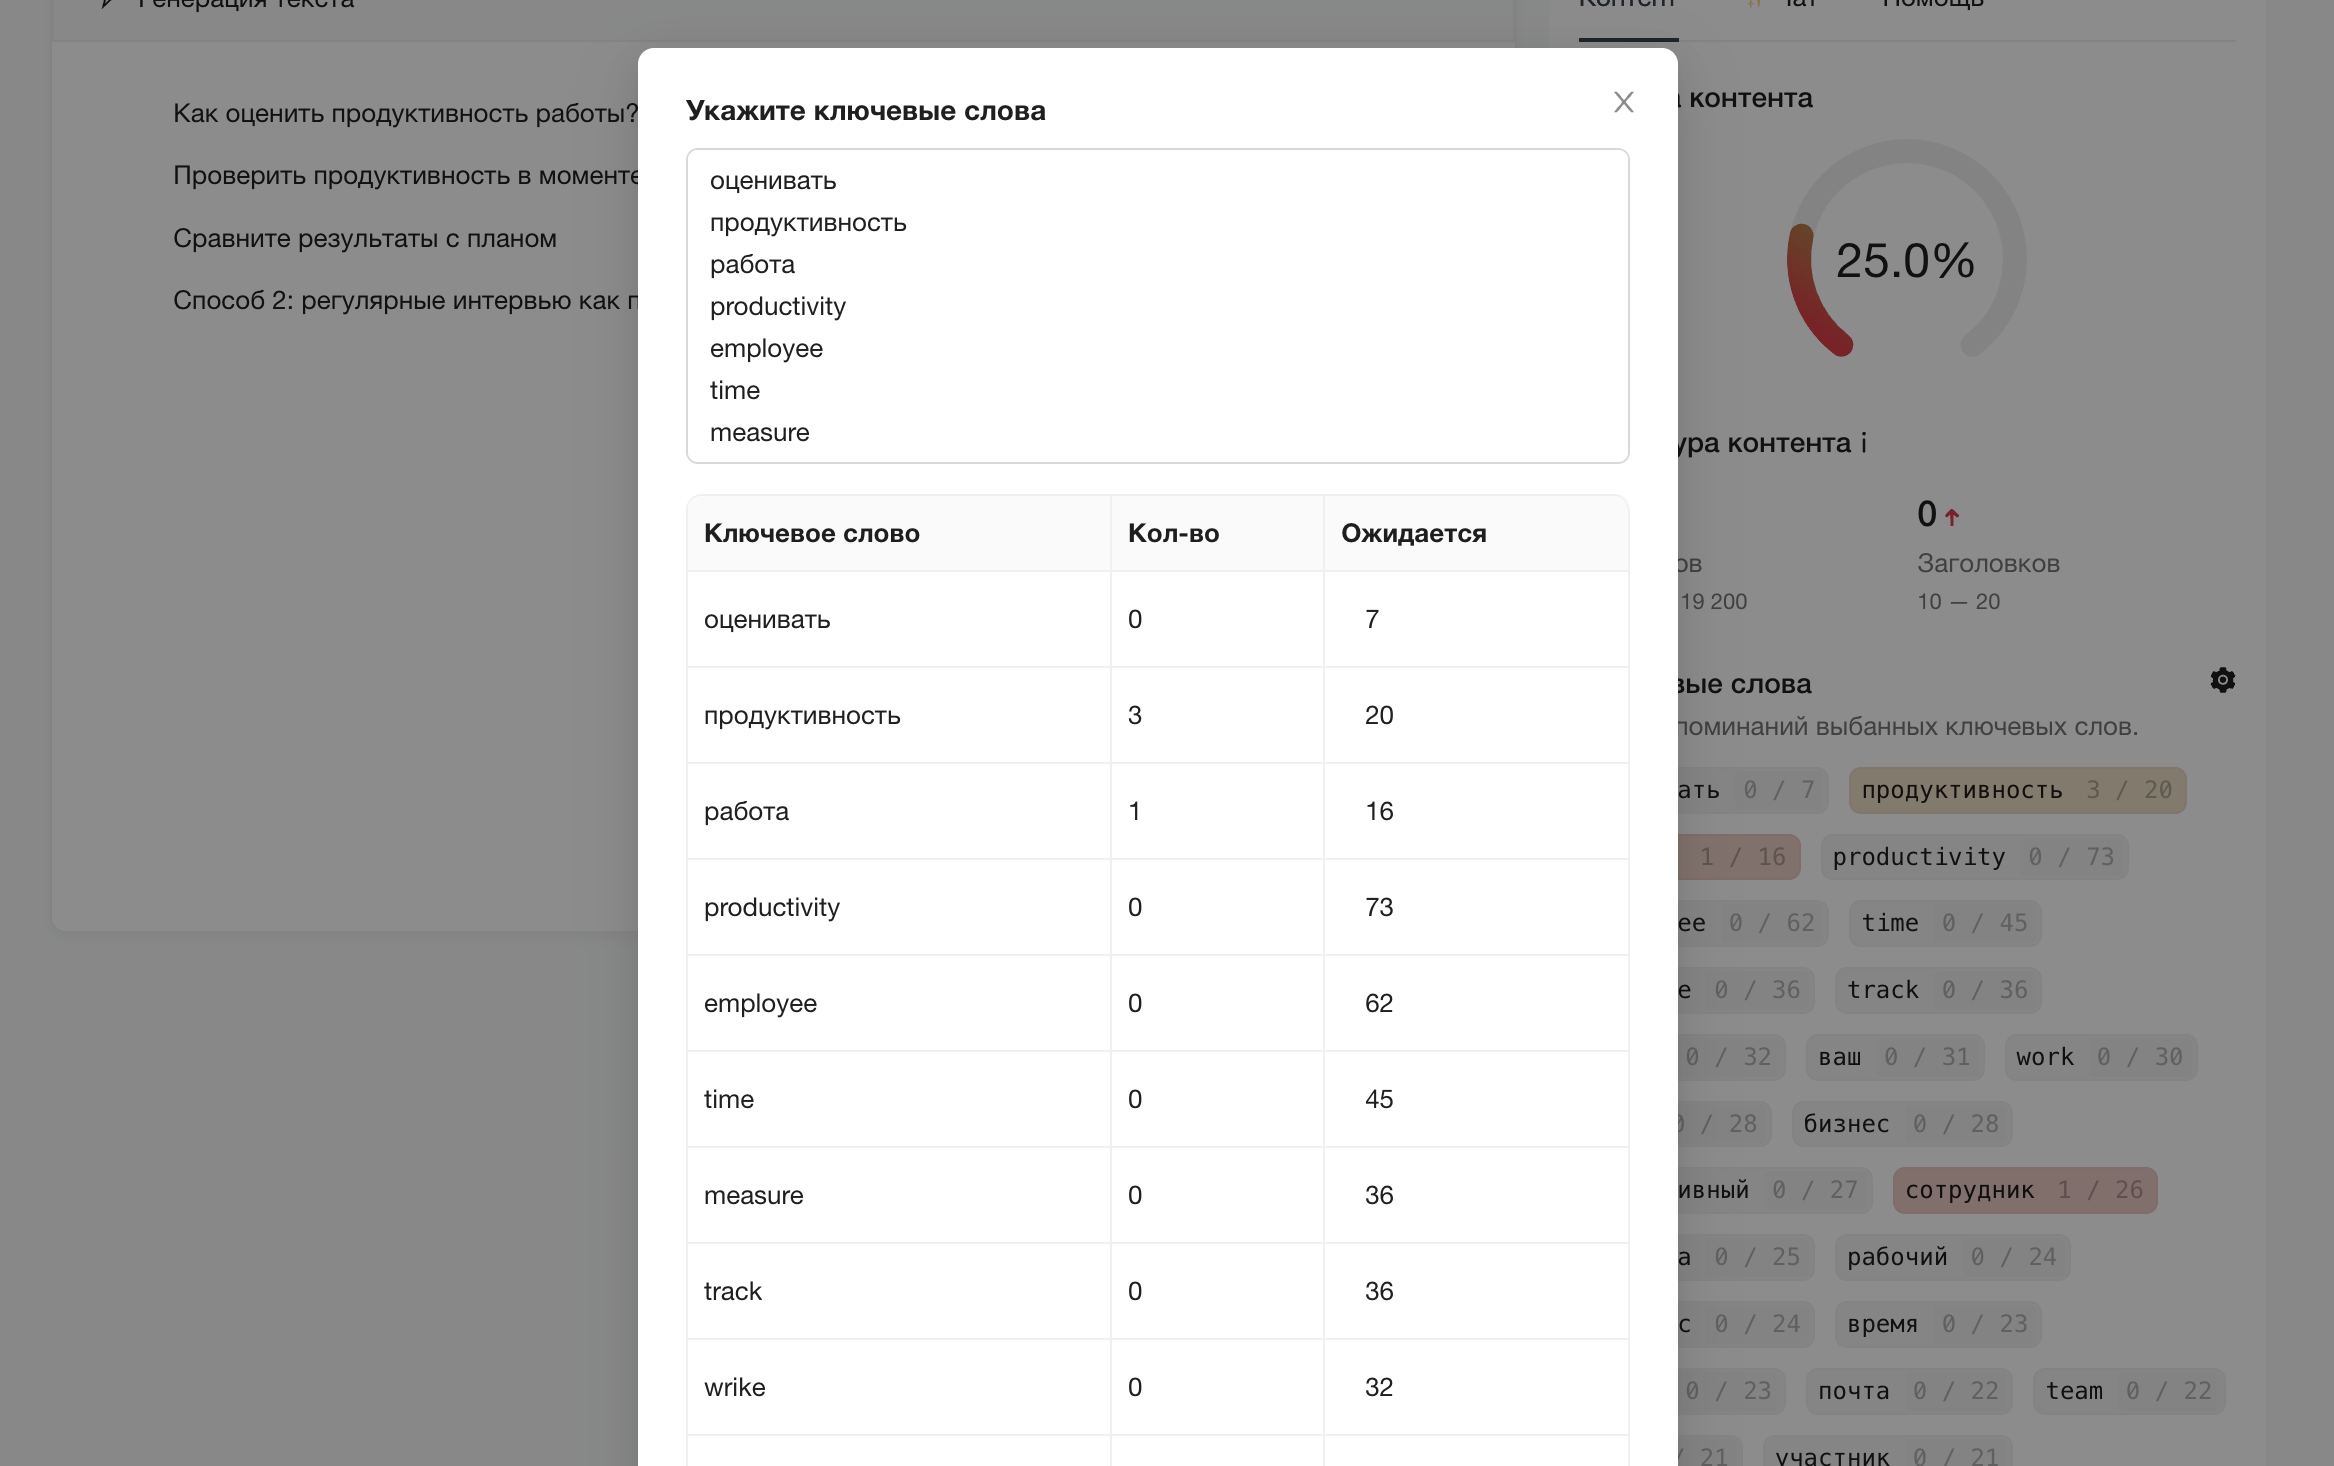Open keyword settings via the gear icon
2334x1466 pixels.
2222,681
